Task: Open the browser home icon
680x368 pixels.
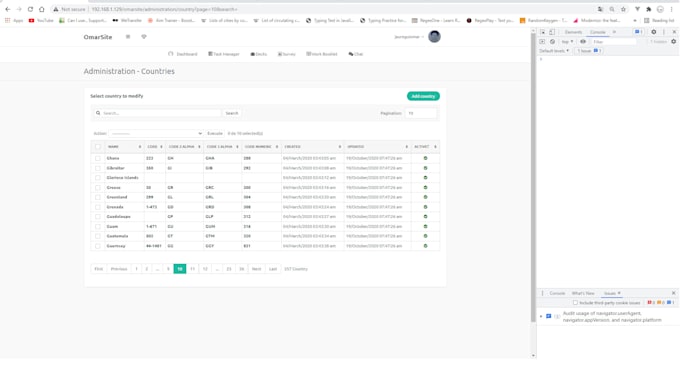Action: pyautogui.click(x=42, y=9)
